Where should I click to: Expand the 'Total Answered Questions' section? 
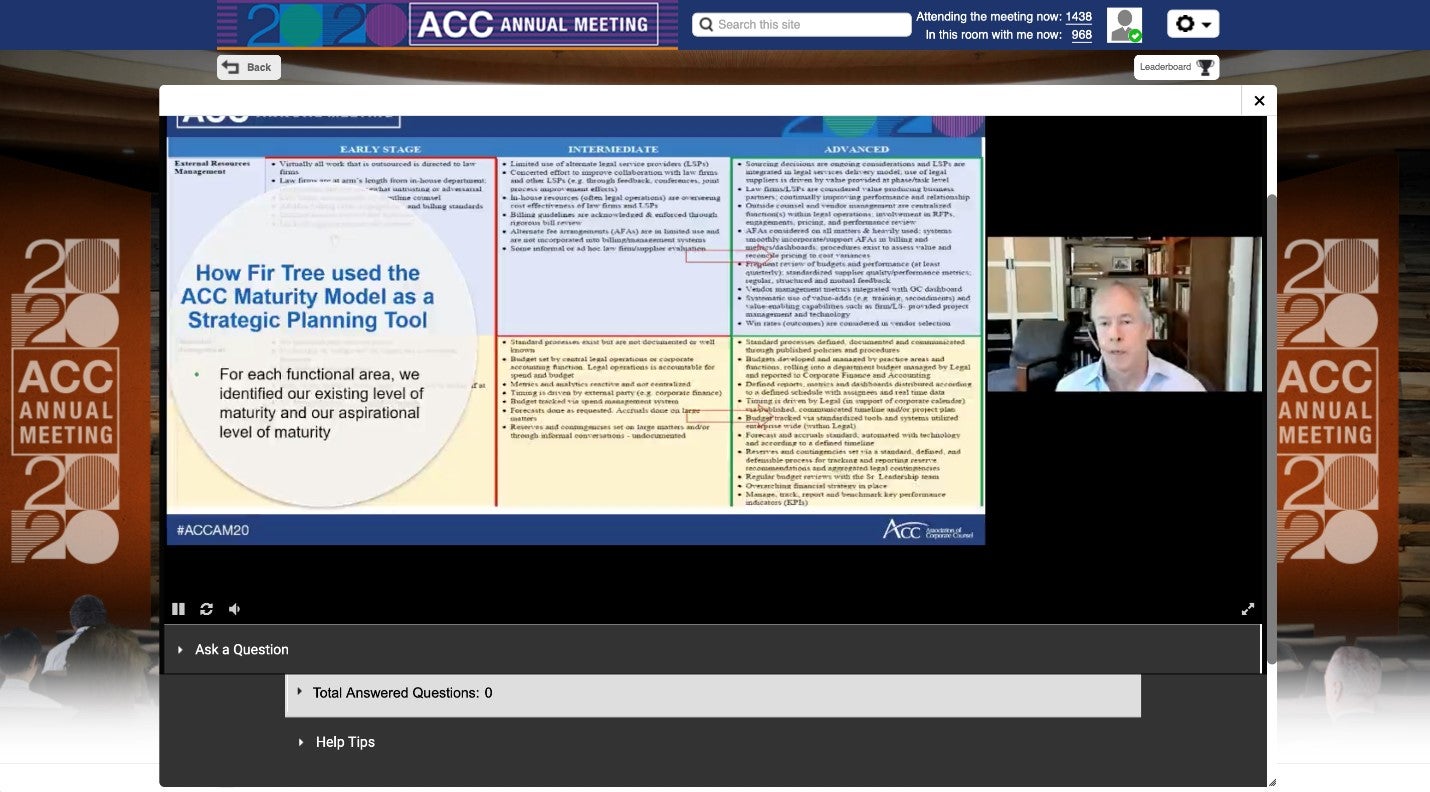click(x=401, y=692)
